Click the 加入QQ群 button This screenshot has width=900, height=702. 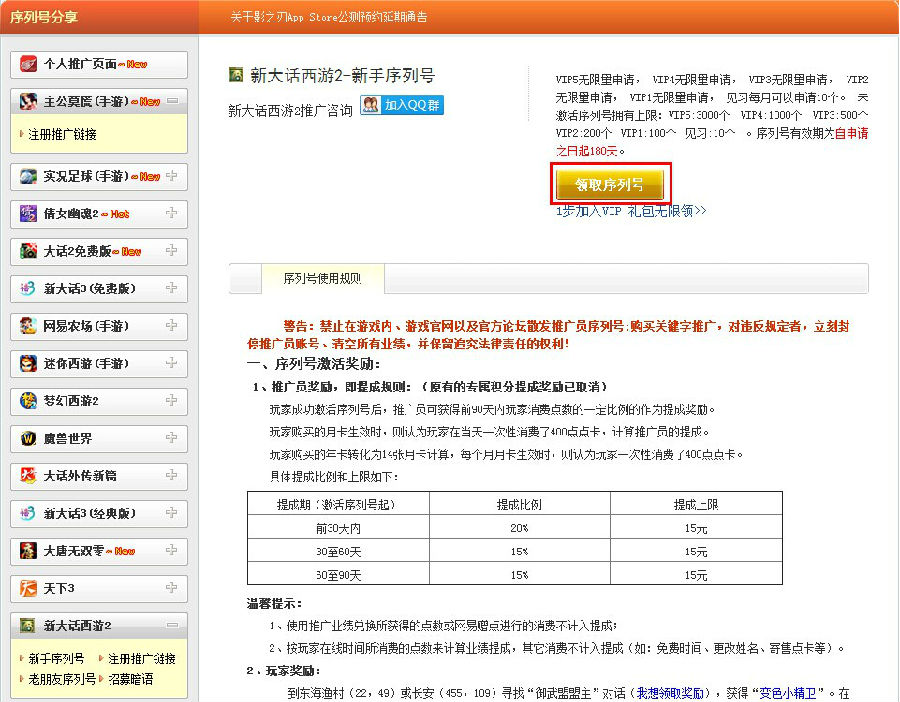coord(402,105)
